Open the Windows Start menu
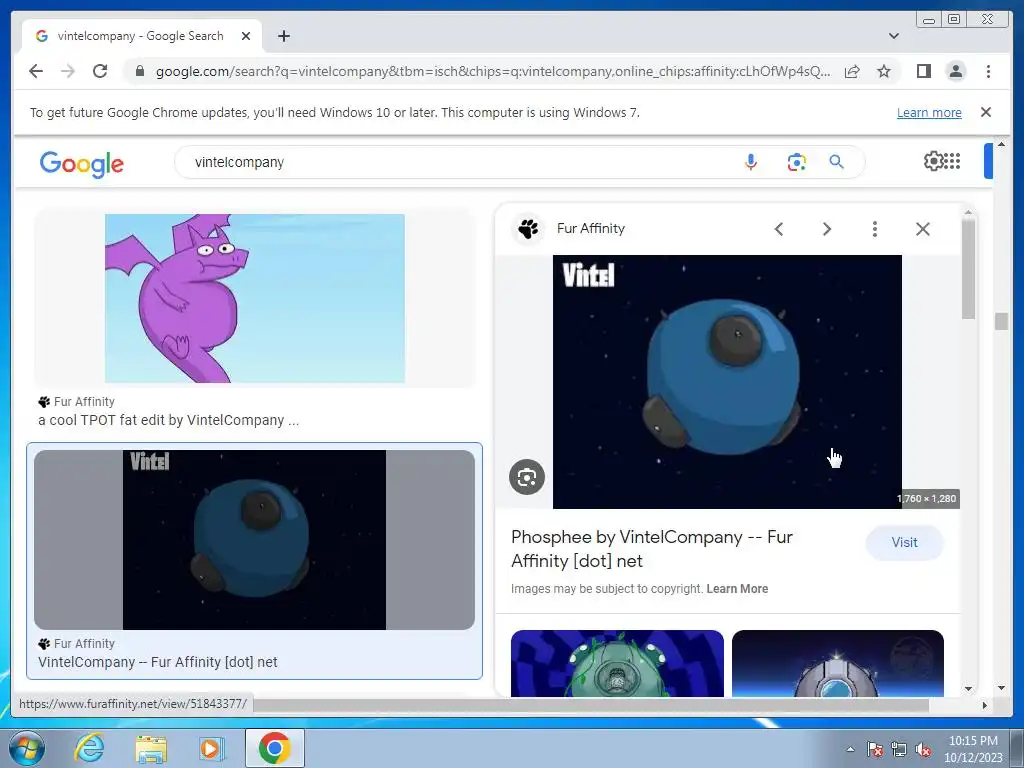The height and width of the screenshot is (768, 1024). point(27,748)
